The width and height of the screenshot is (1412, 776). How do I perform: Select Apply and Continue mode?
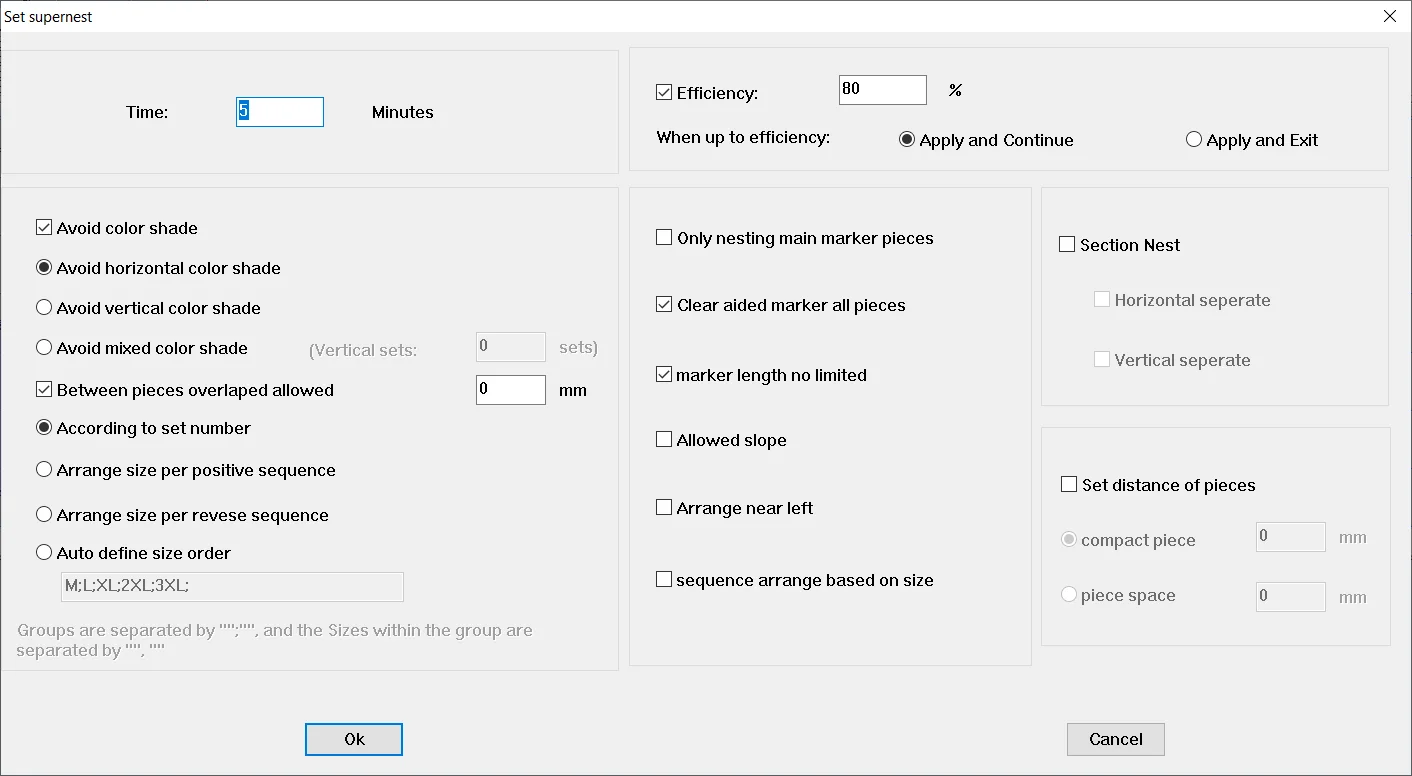click(x=905, y=139)
